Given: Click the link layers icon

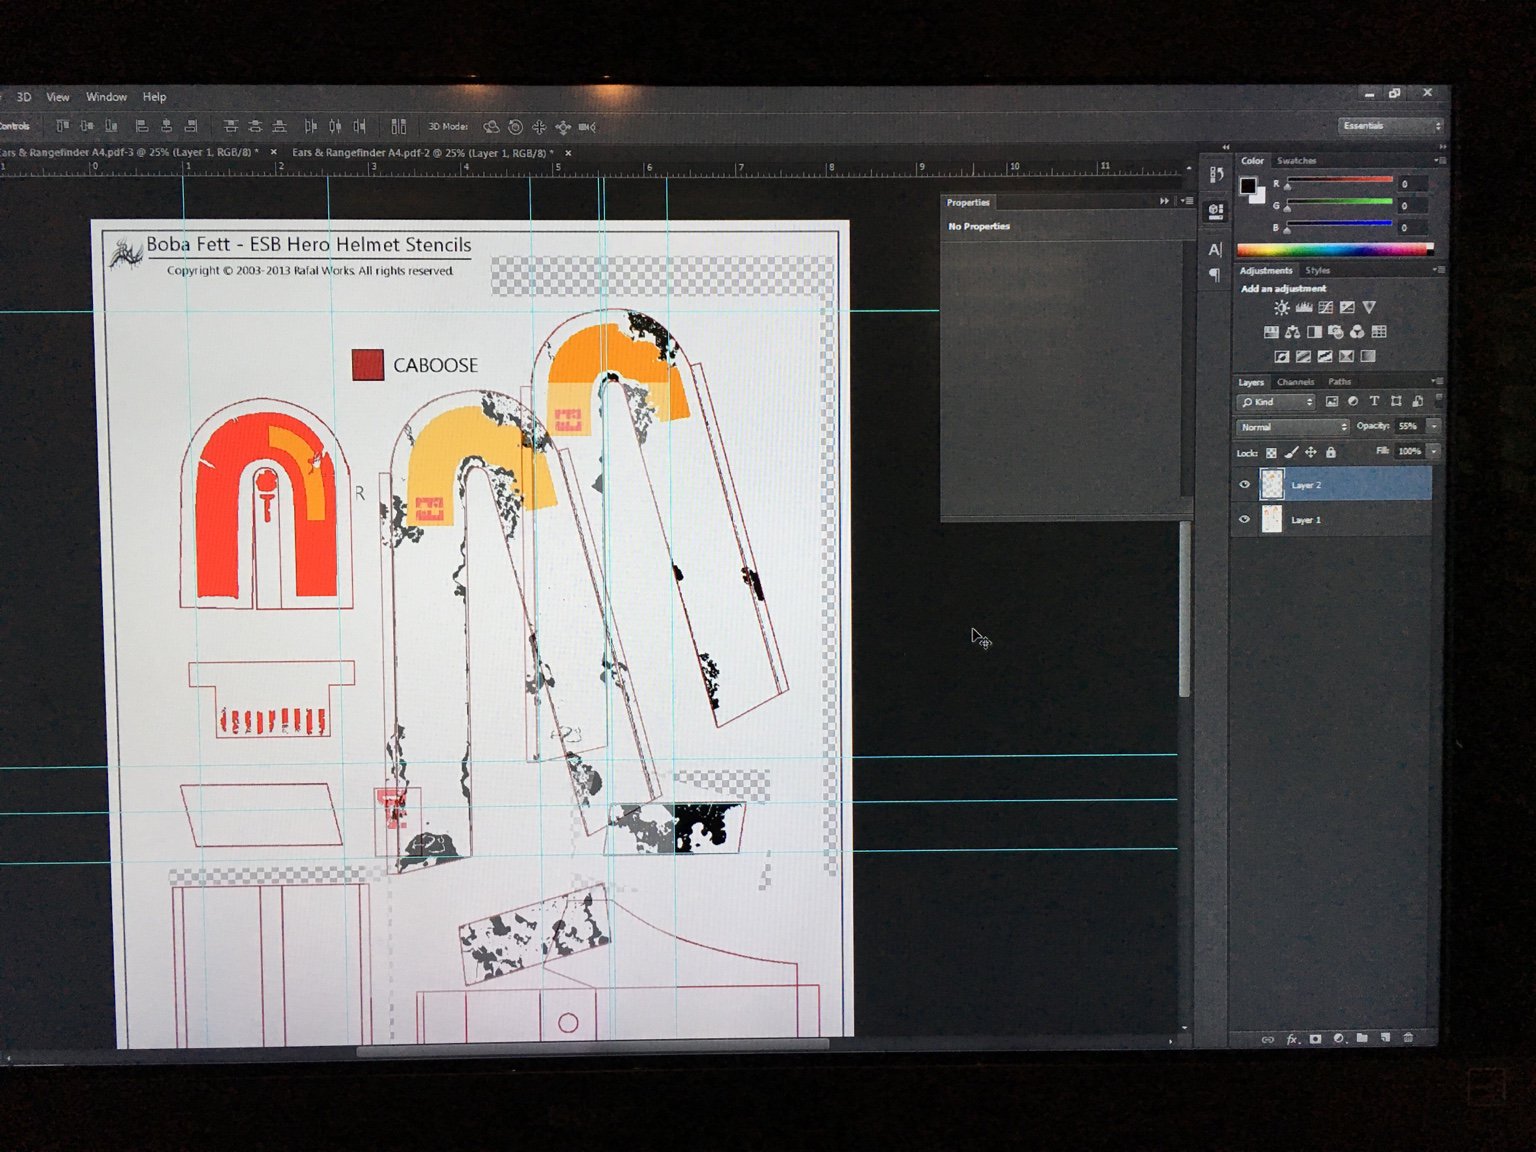Looking at the screenshot, I should (x=1268, y=1039).
